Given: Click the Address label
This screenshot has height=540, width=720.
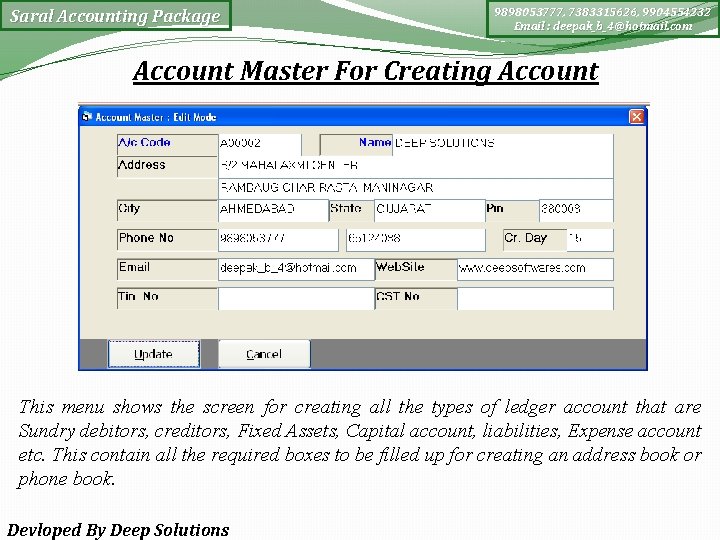Looking at the screenshot, I should click(x=141, y=164).
